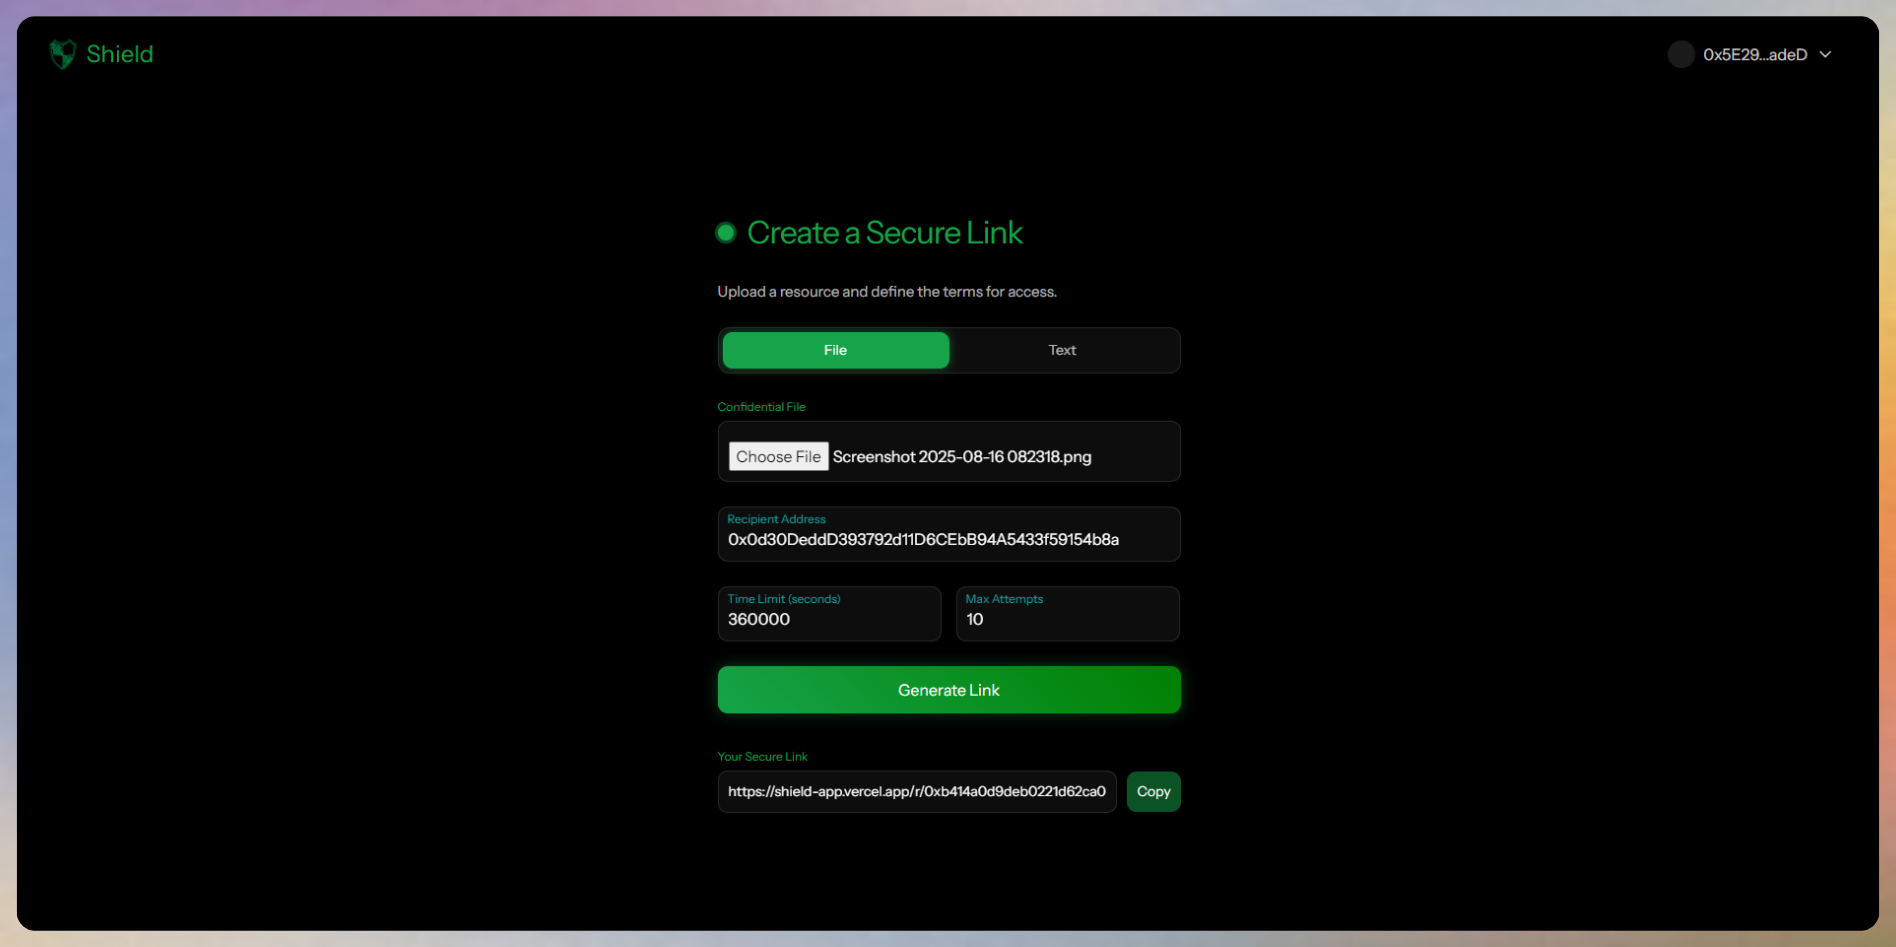Expand the wallet chevron arrow
Image resolution: width=1896 pixels, height=947 pixels.
click(1825, 54)
